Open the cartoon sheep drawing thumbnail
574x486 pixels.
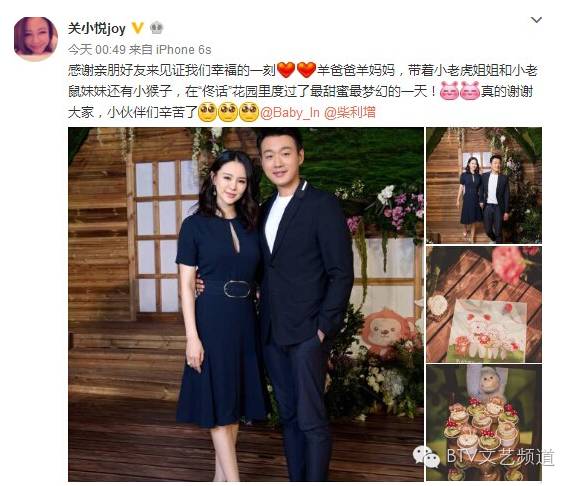[x=484, y=304]
